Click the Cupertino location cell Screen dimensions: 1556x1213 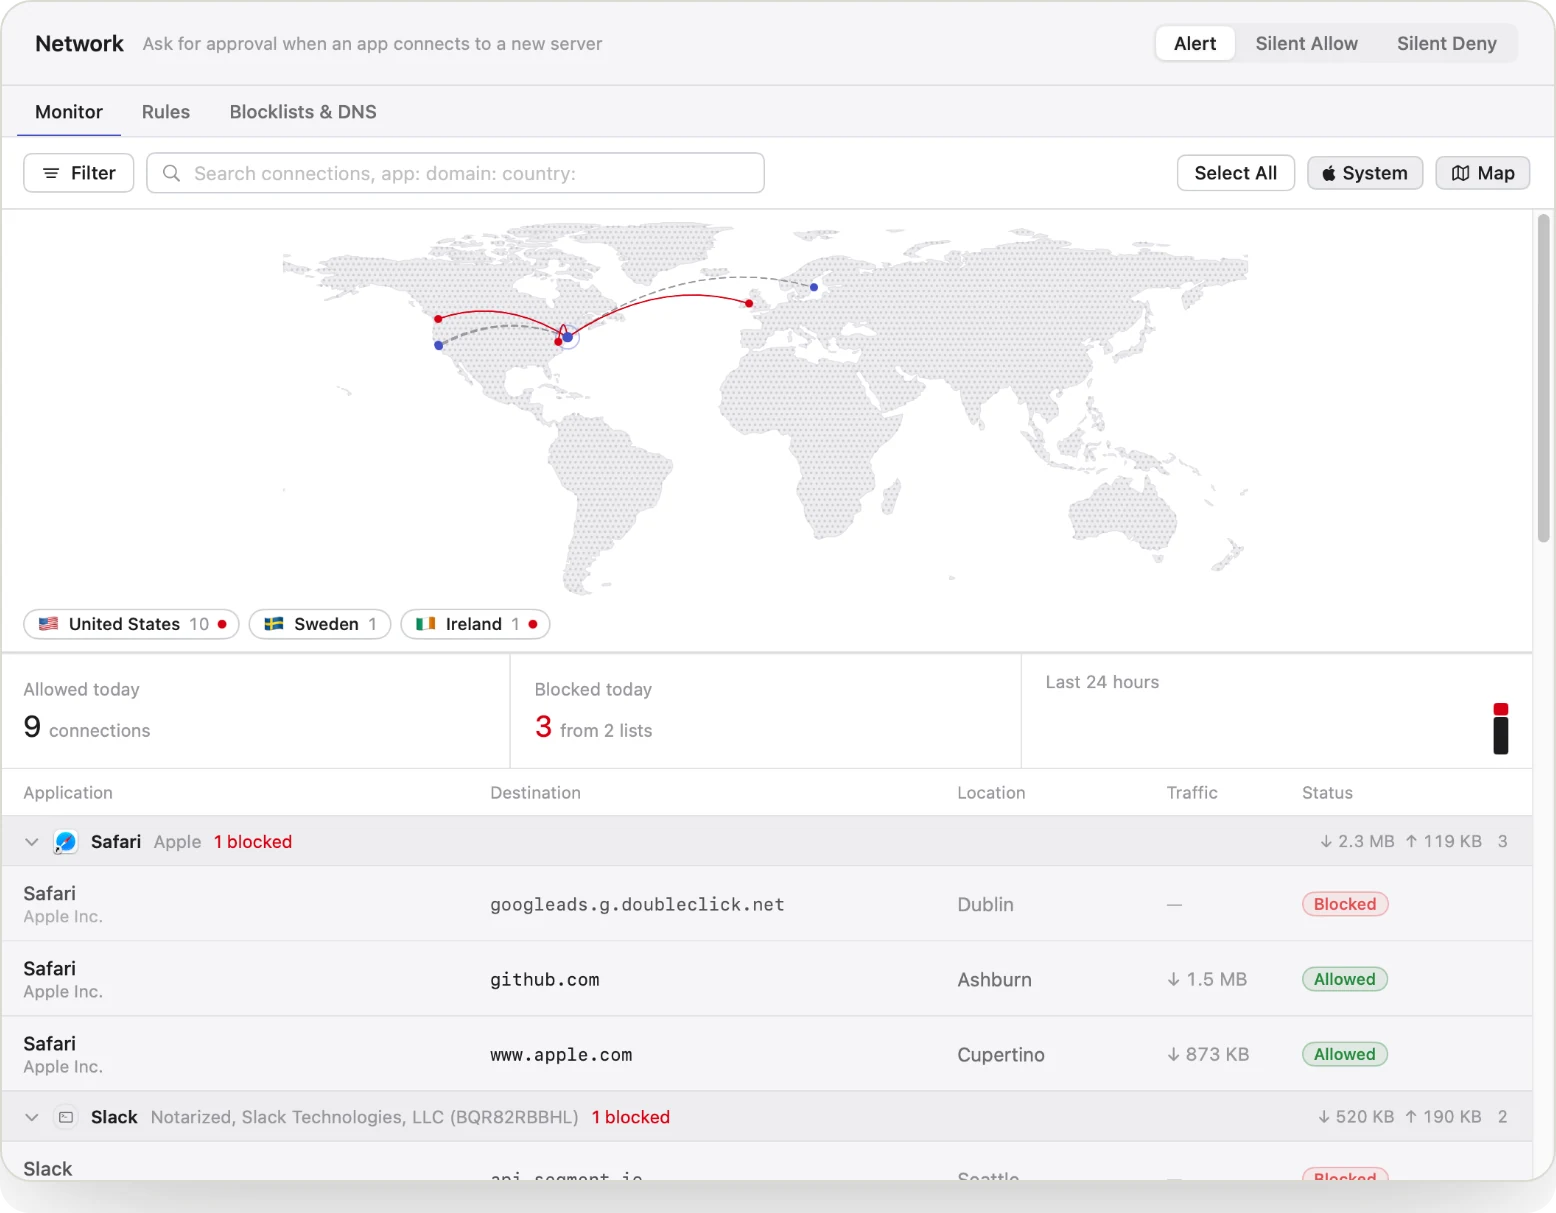tap(1001, 1054)
